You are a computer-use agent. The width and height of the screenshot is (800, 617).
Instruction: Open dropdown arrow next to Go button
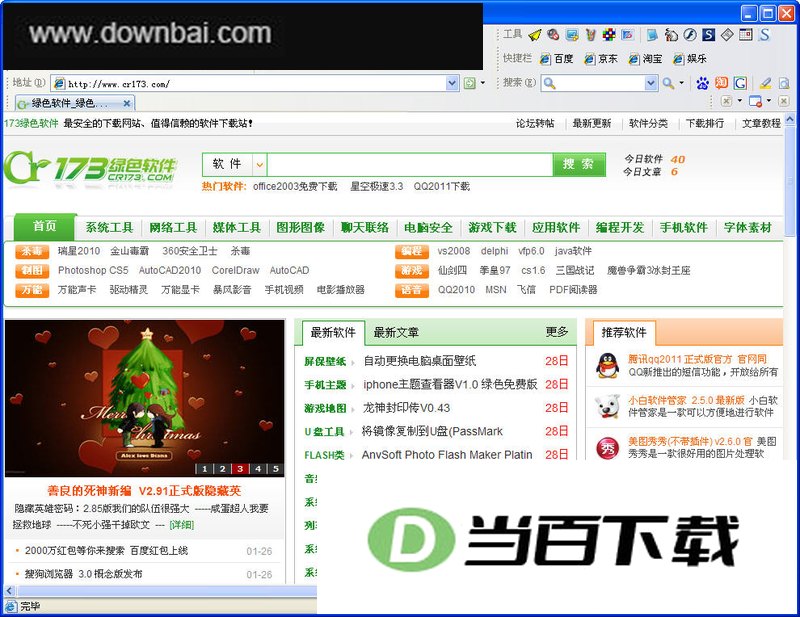pos(483,83)
